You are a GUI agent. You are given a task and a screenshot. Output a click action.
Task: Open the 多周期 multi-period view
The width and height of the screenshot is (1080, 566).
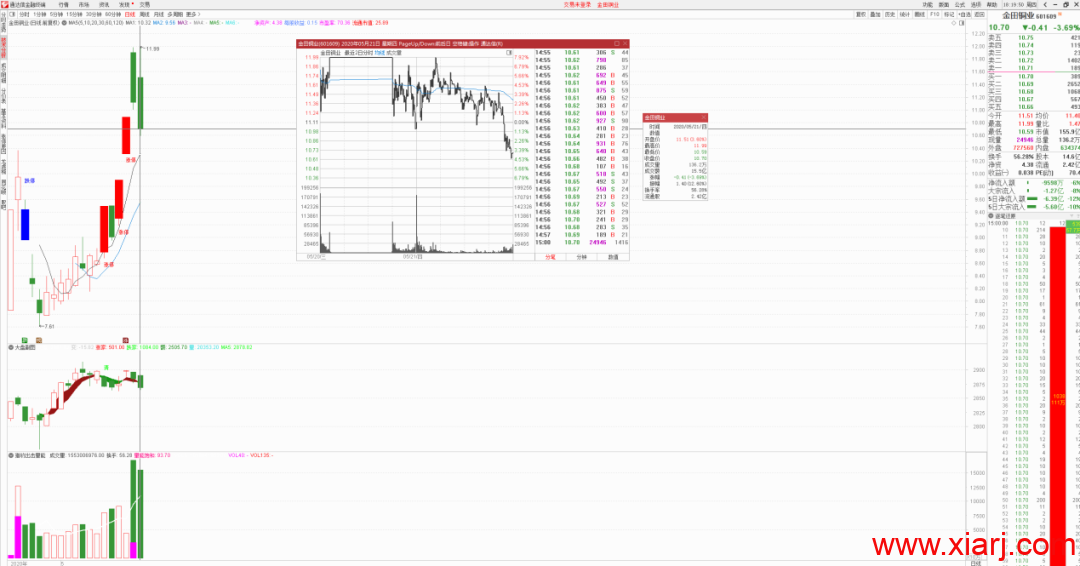click(x=175, y=14)
